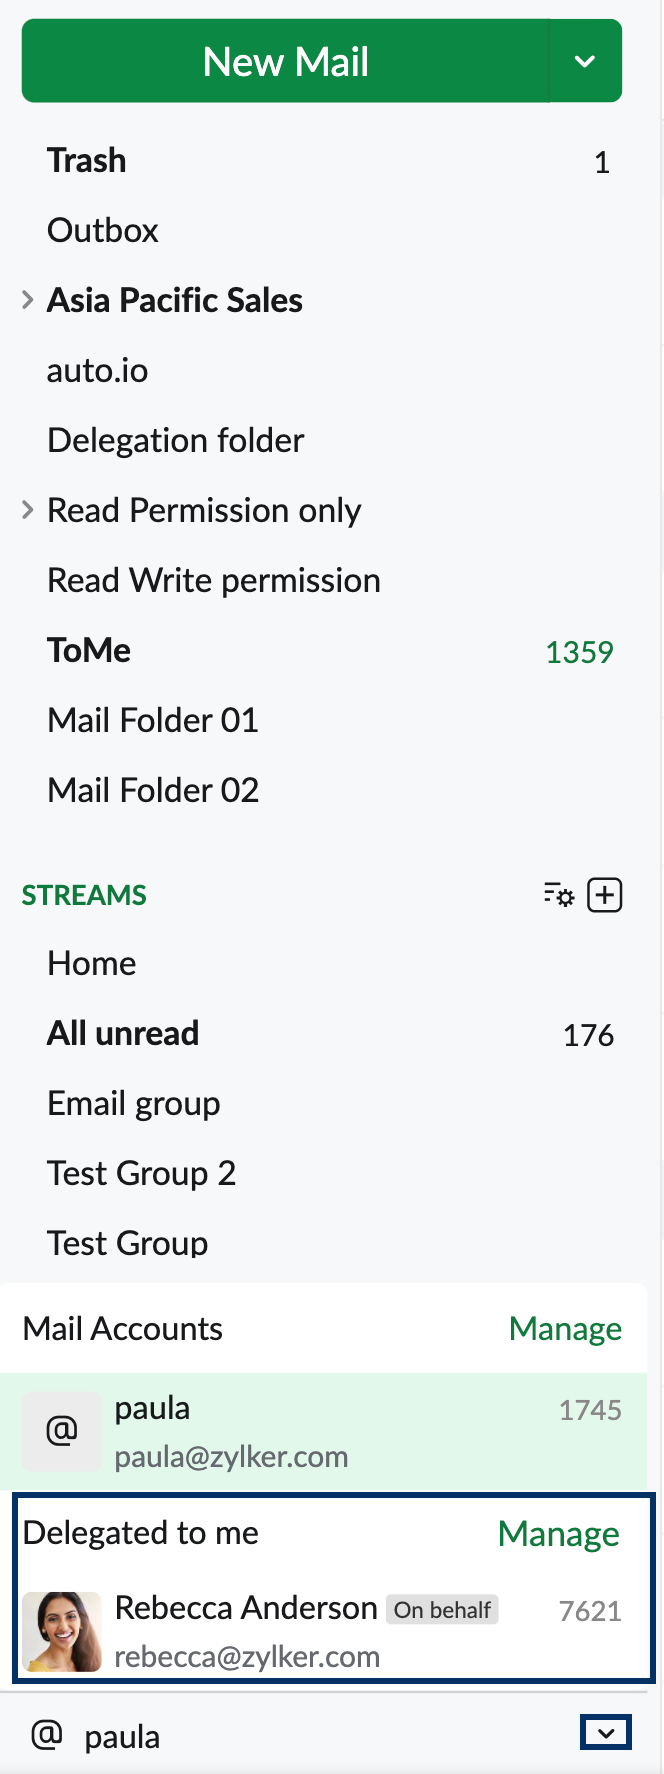Go to the Home stream
This screenshot has height=1774, width=664.
[x=92, y=964]
